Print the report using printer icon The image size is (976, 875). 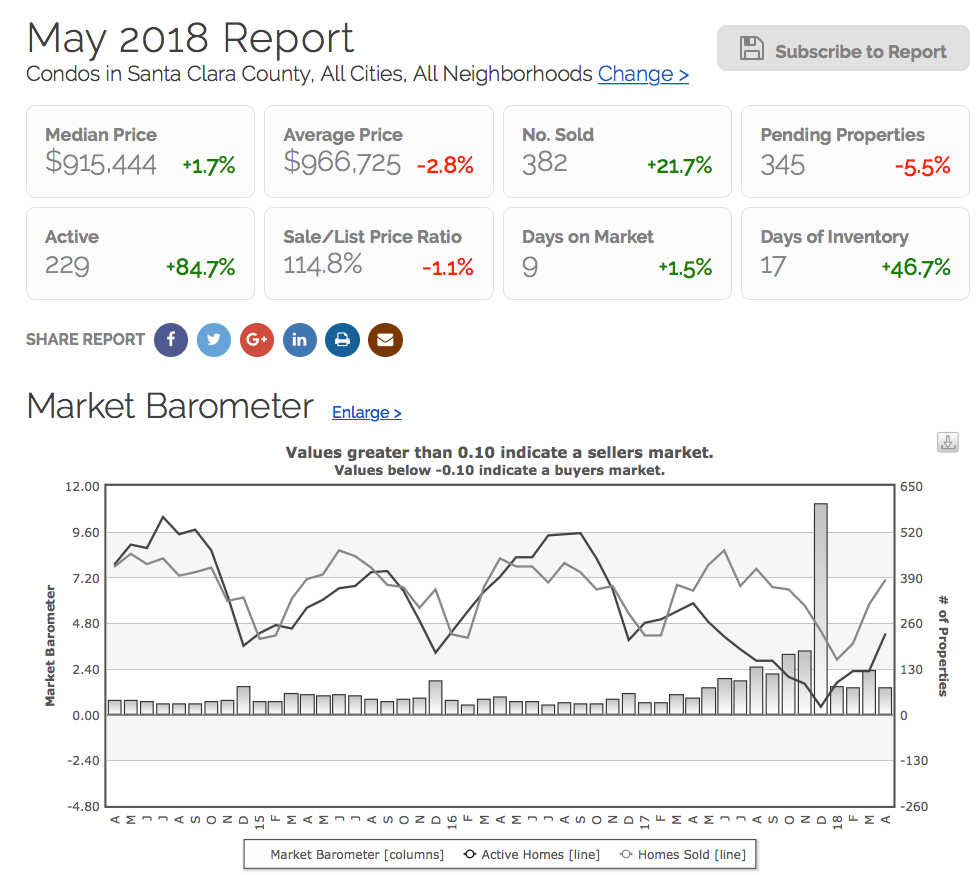[x=342, y=340]
